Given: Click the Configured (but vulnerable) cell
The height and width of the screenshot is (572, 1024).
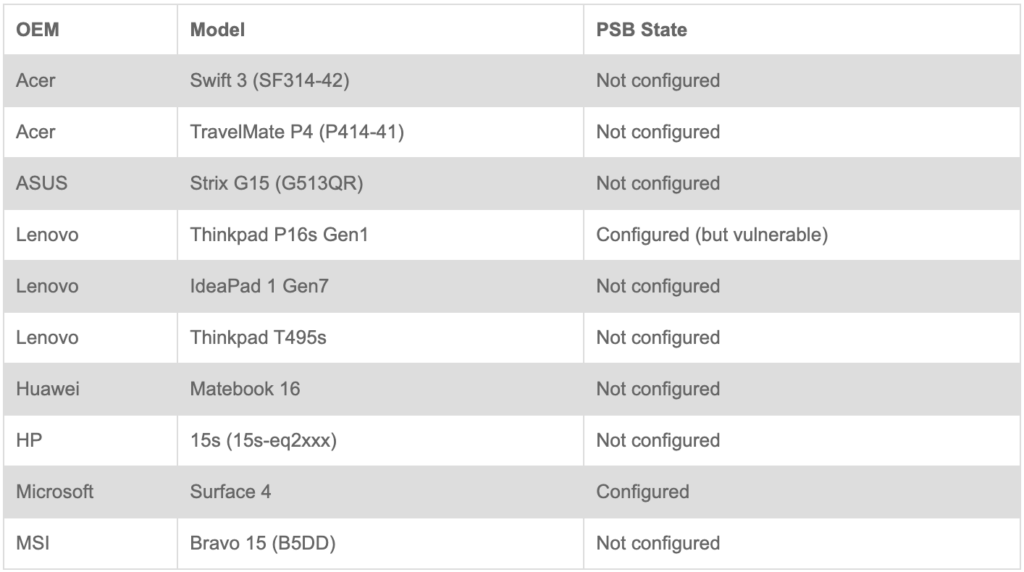Looking at the screenshot, I should click(x=712, y=235).
